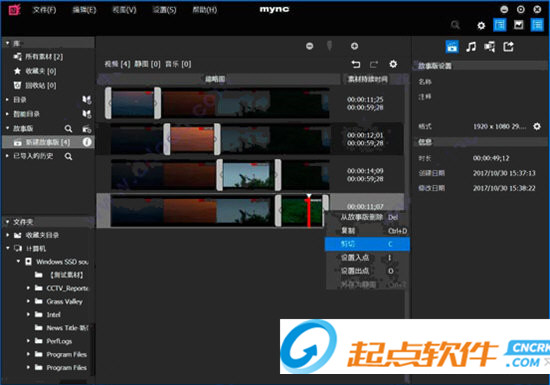Click the redo arrow in the storyboard toolbar
Screen dimensions: 550x385
coord(374,64)
